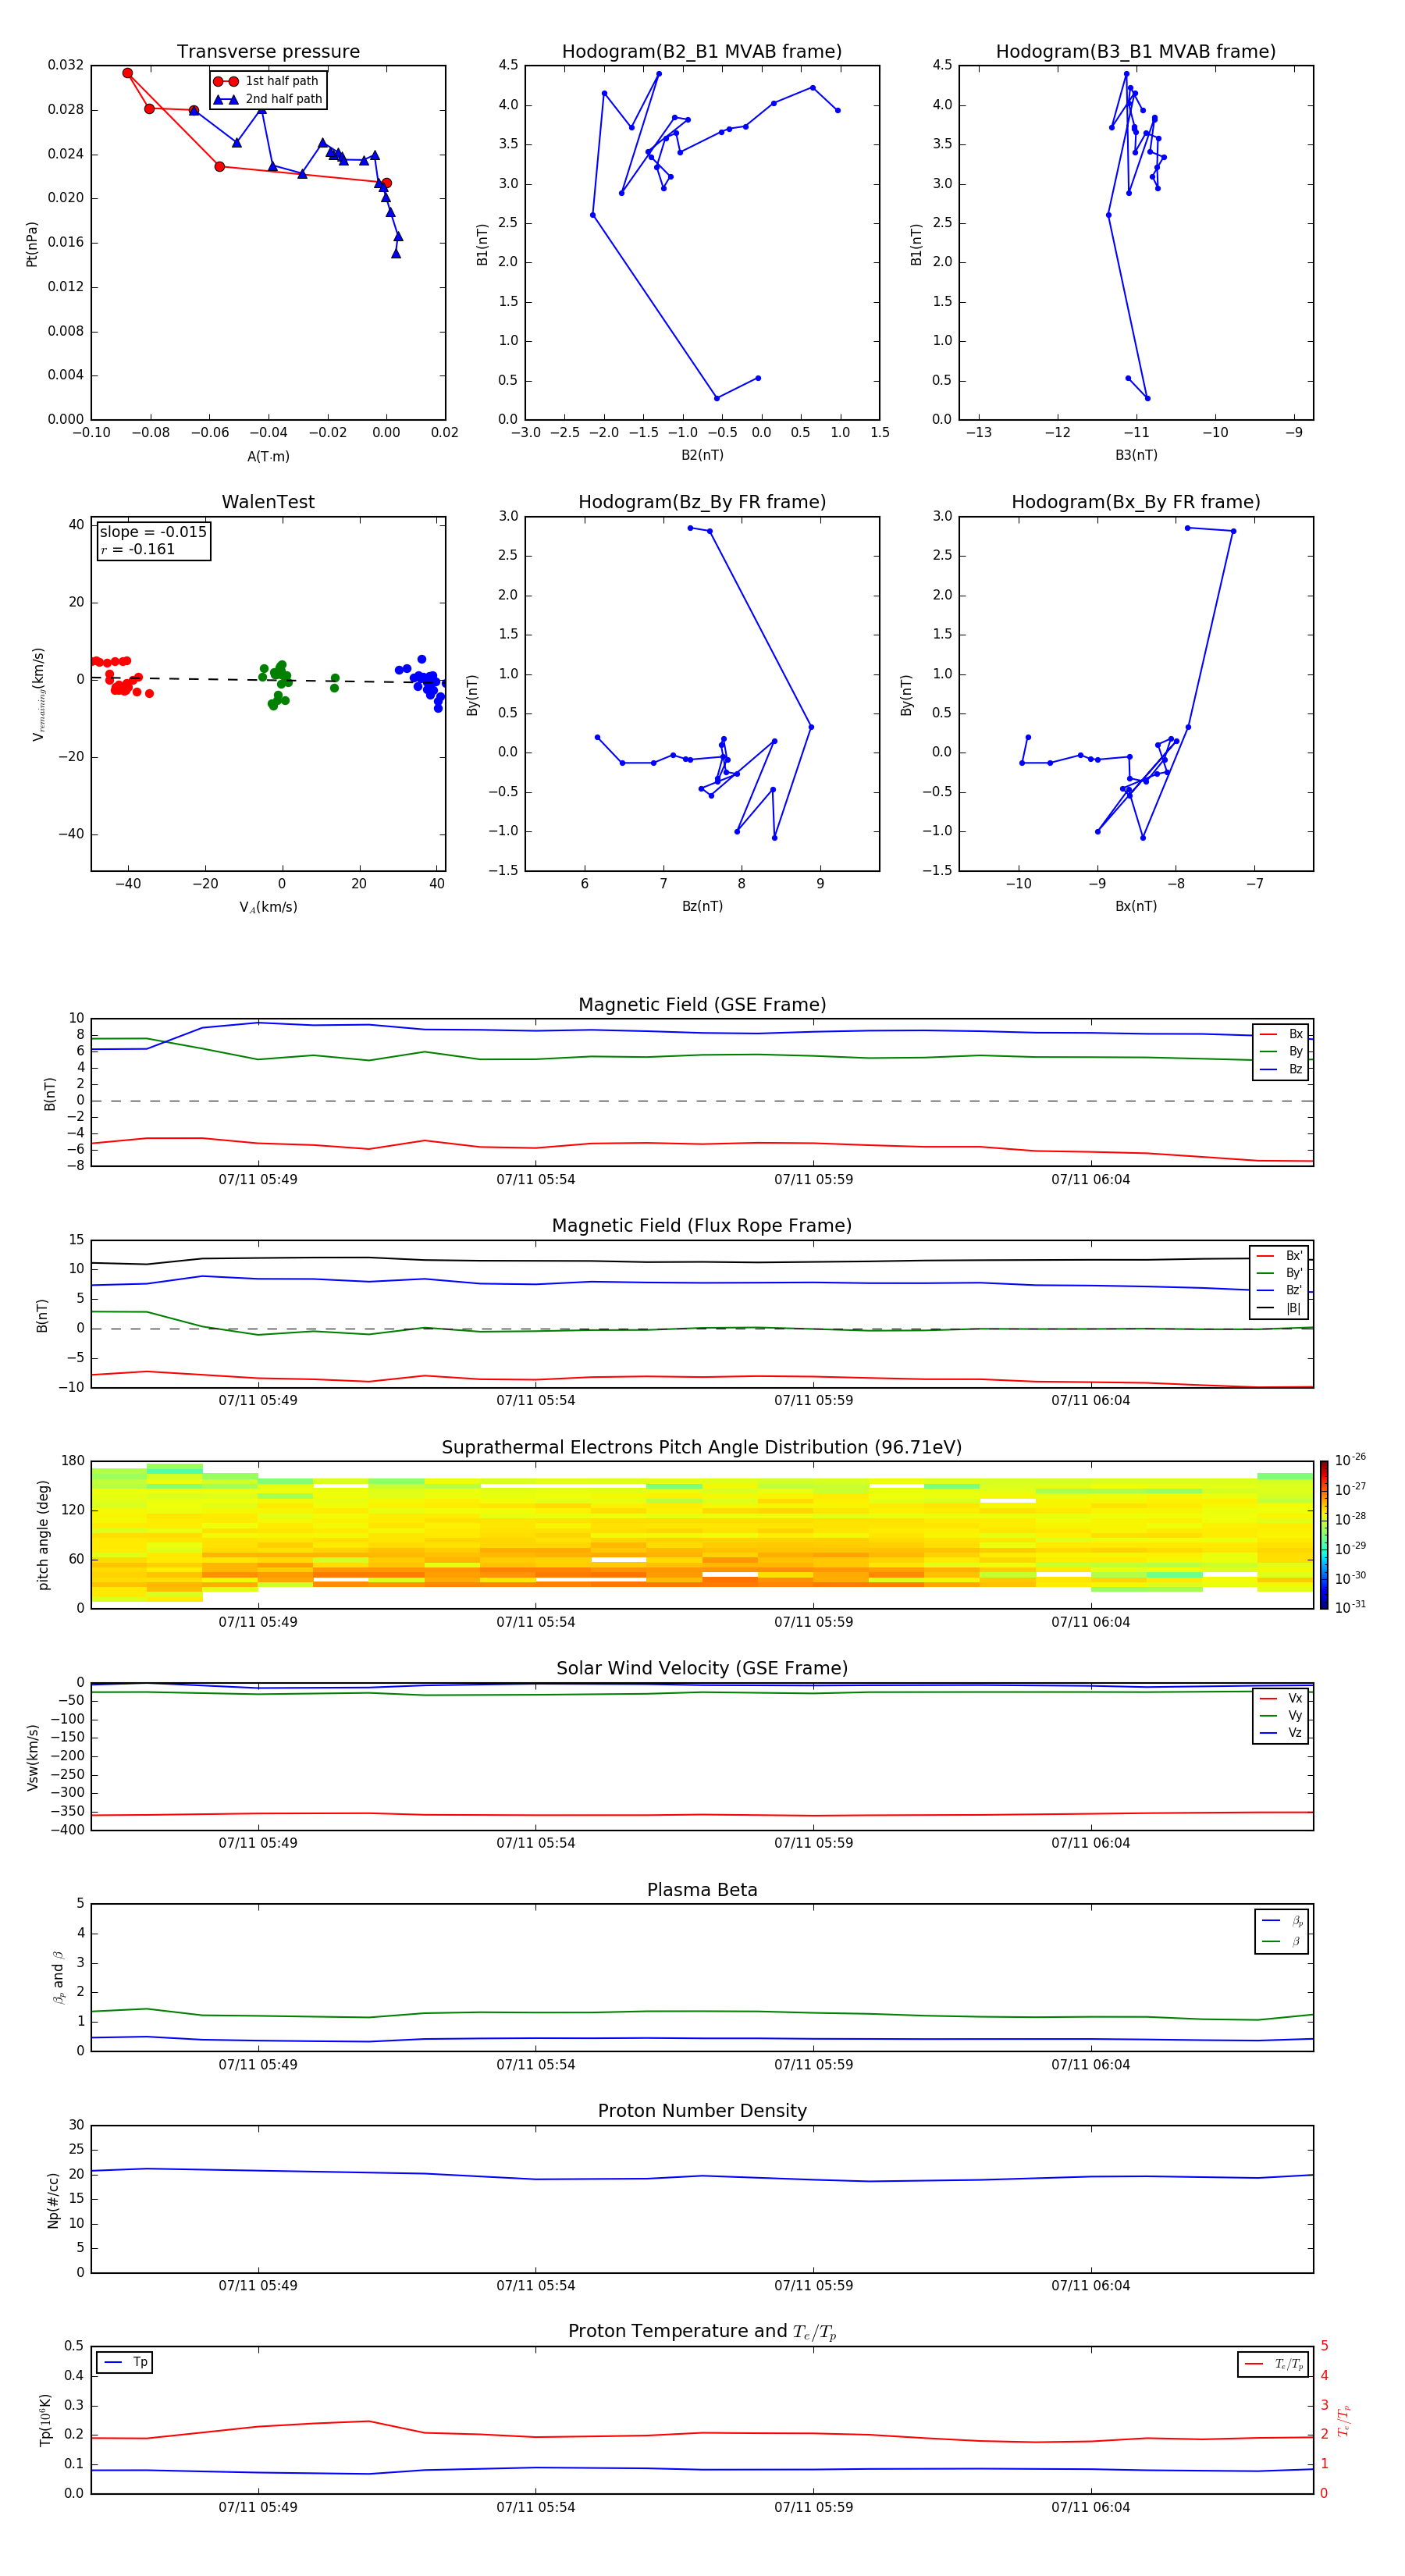Click the Hodogram(B3_B1 MVAB frame) title
The image size is (1405, 2576).
coord(1135,52)
